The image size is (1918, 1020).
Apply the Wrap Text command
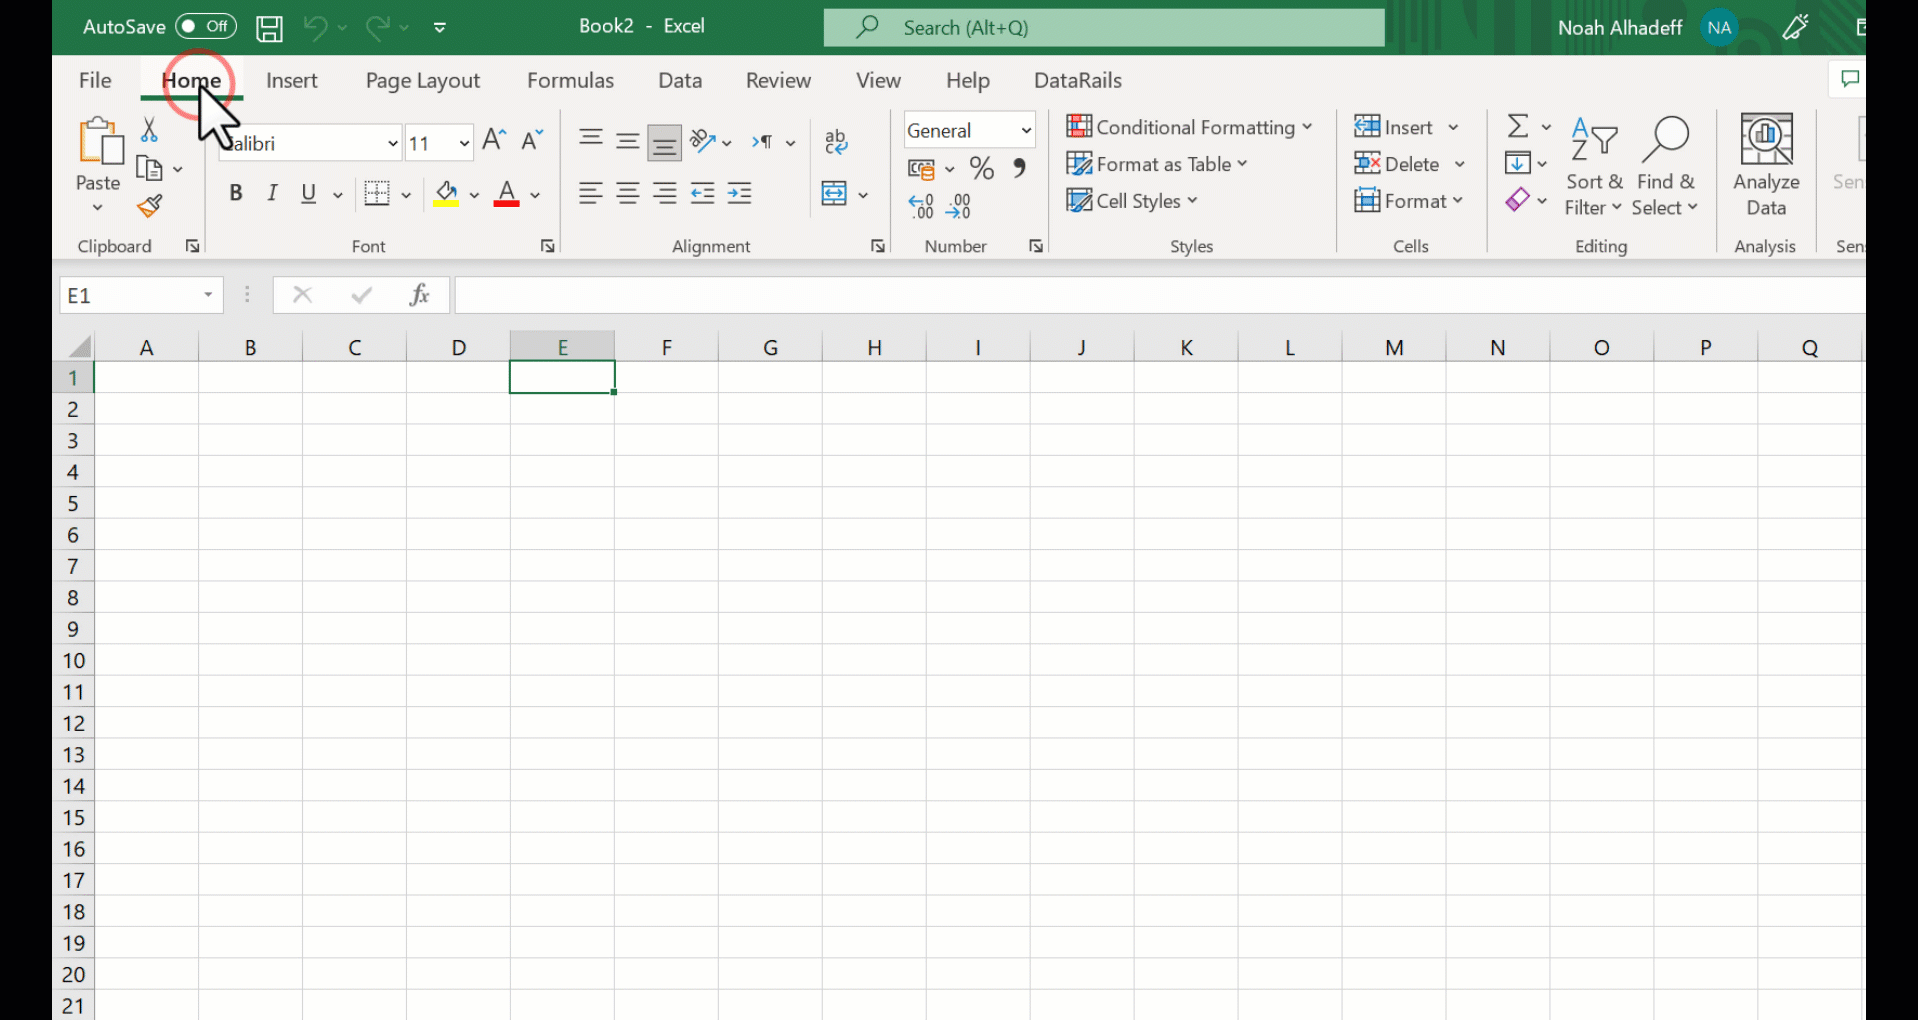836,141
